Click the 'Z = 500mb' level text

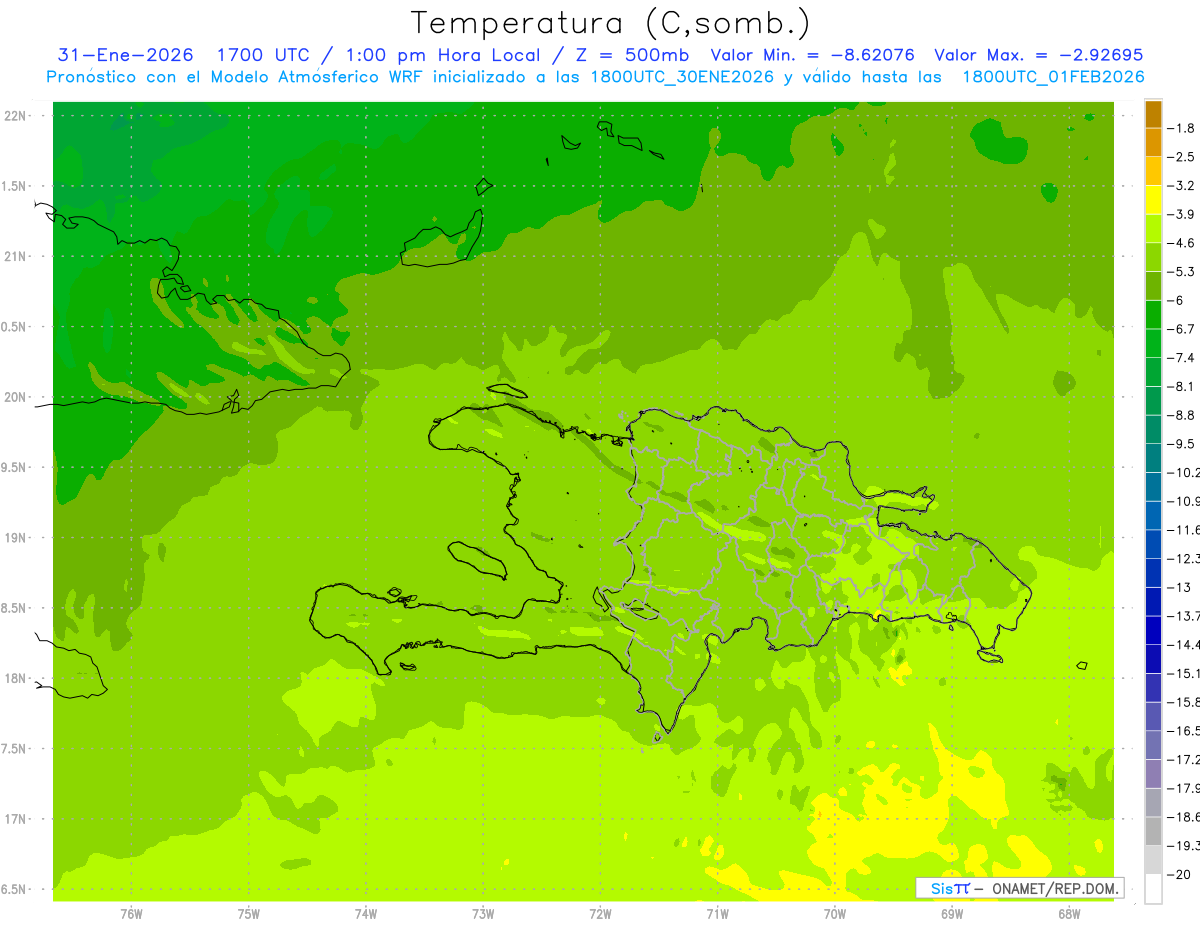pyautogui.click(x=631, y=55)
